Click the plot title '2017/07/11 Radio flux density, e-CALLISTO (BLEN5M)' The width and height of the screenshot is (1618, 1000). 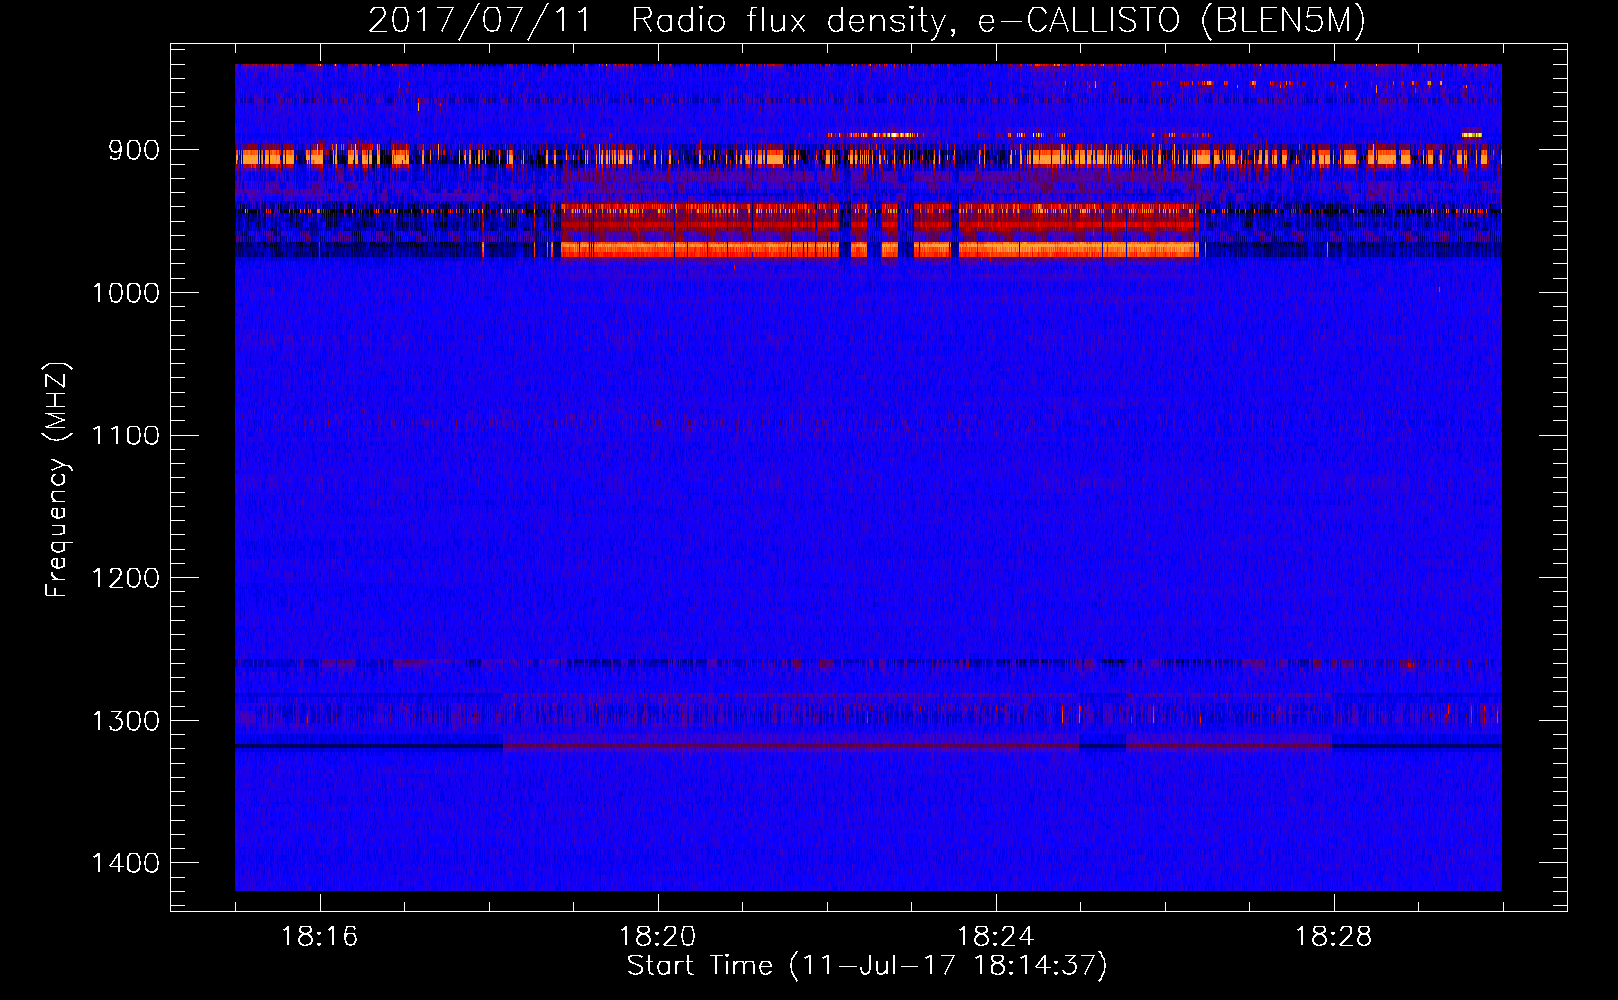(867, 21)
